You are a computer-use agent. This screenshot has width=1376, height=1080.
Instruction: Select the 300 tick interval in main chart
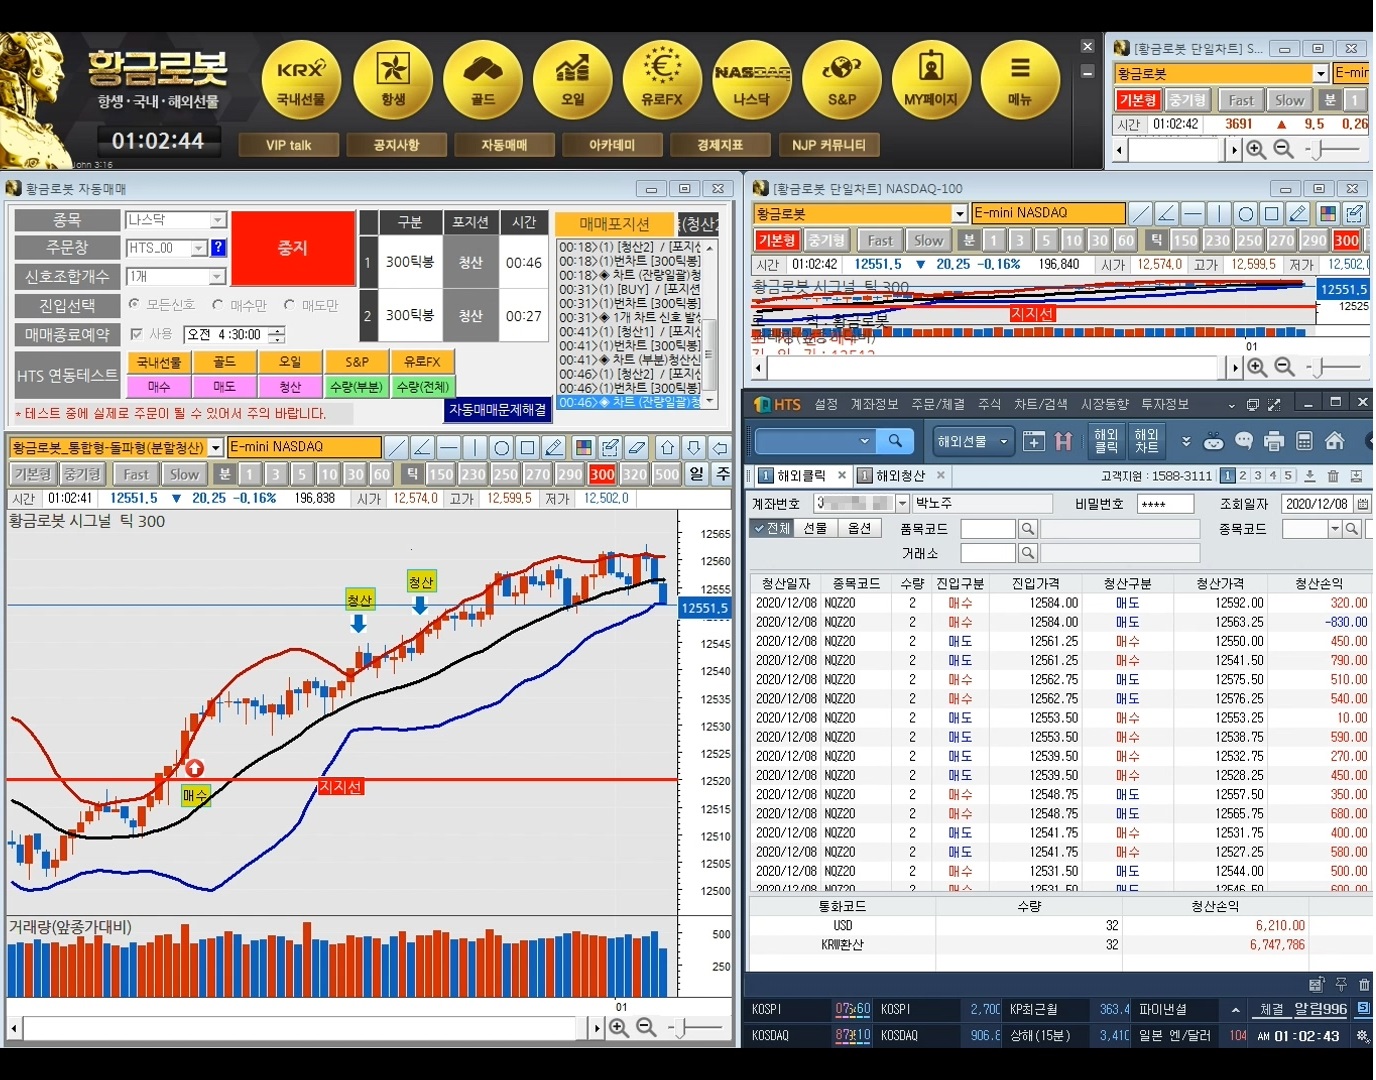pos(602,474)
